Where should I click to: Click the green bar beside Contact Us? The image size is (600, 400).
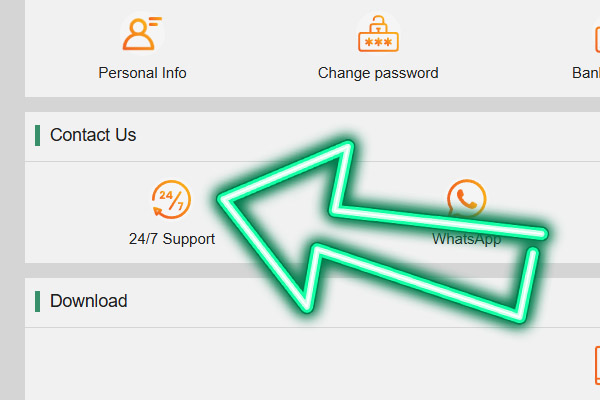pyautogui.click(x=38, y=135)
